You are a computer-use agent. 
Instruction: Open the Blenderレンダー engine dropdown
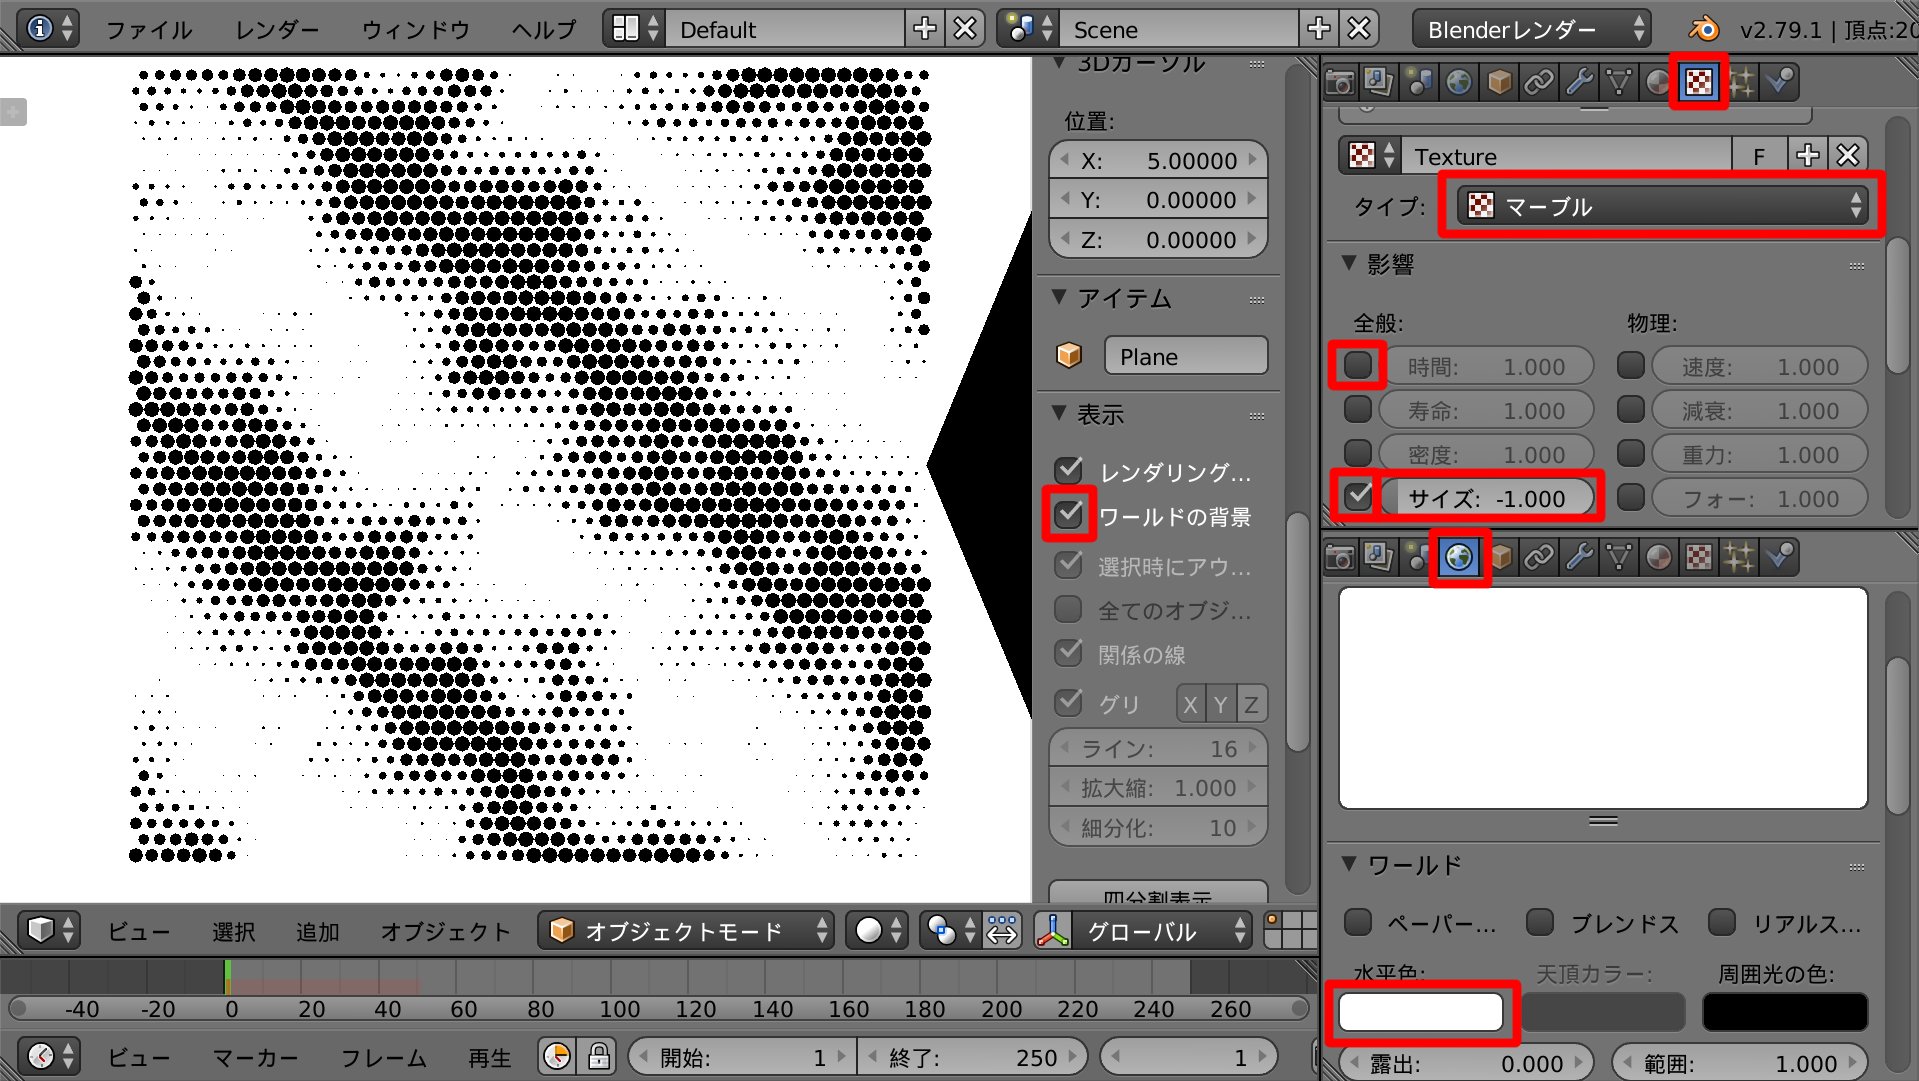coord(1531,29)
